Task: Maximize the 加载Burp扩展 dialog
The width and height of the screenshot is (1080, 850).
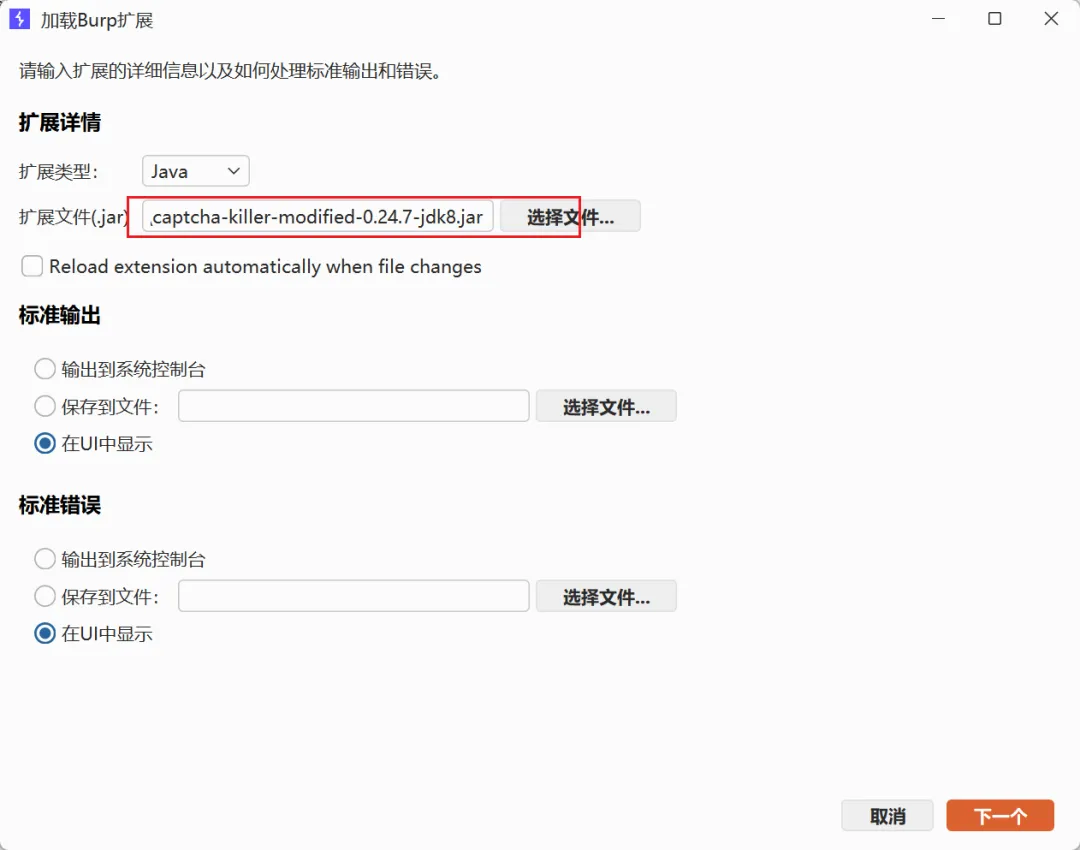Action: point(995,19)
